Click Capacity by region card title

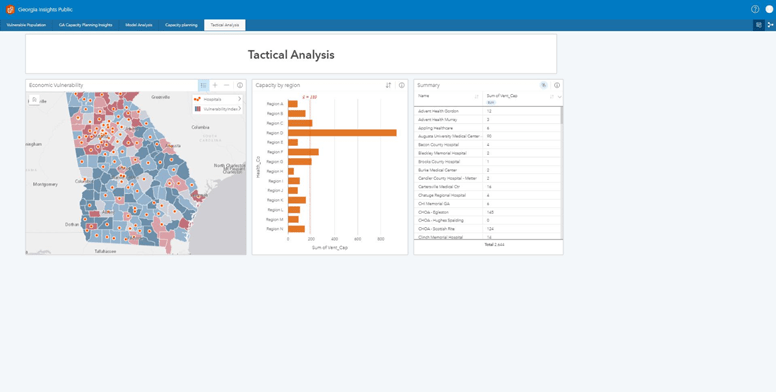coord(278,86)
